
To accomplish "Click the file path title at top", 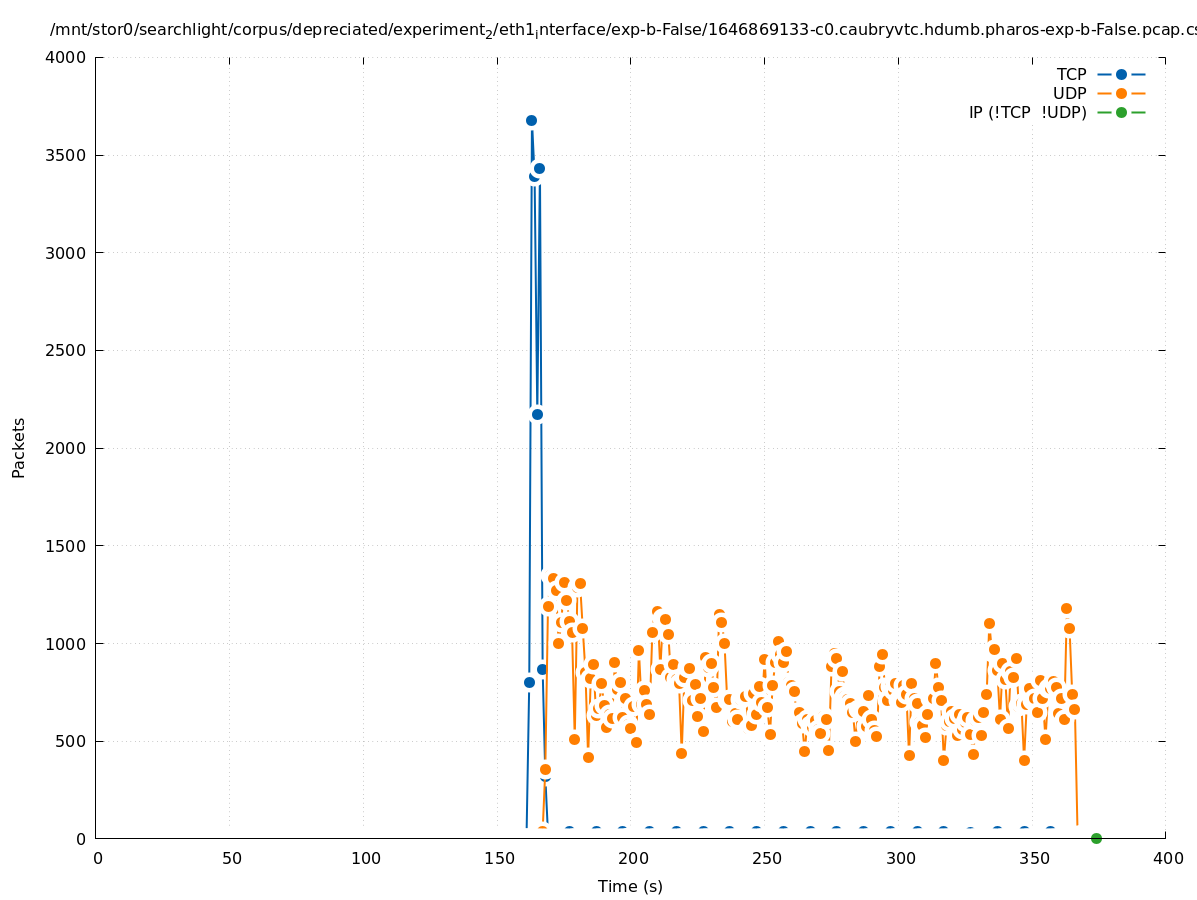I will coord(622,30).
